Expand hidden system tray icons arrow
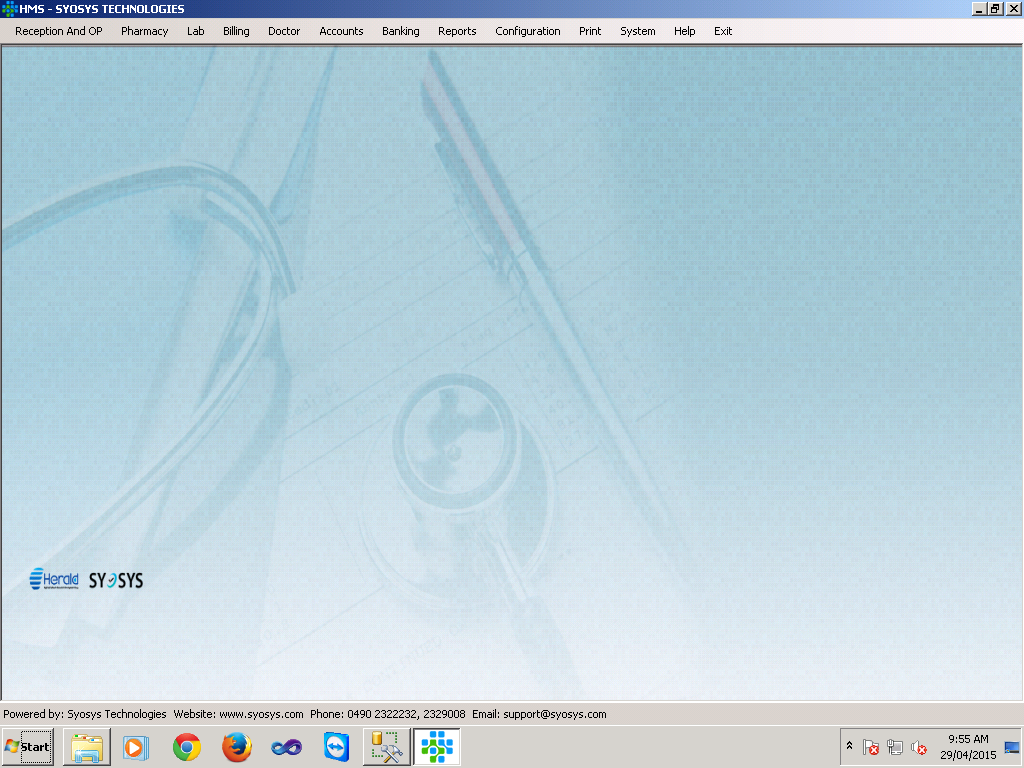 pyautogui.click(x=849, y=745)
